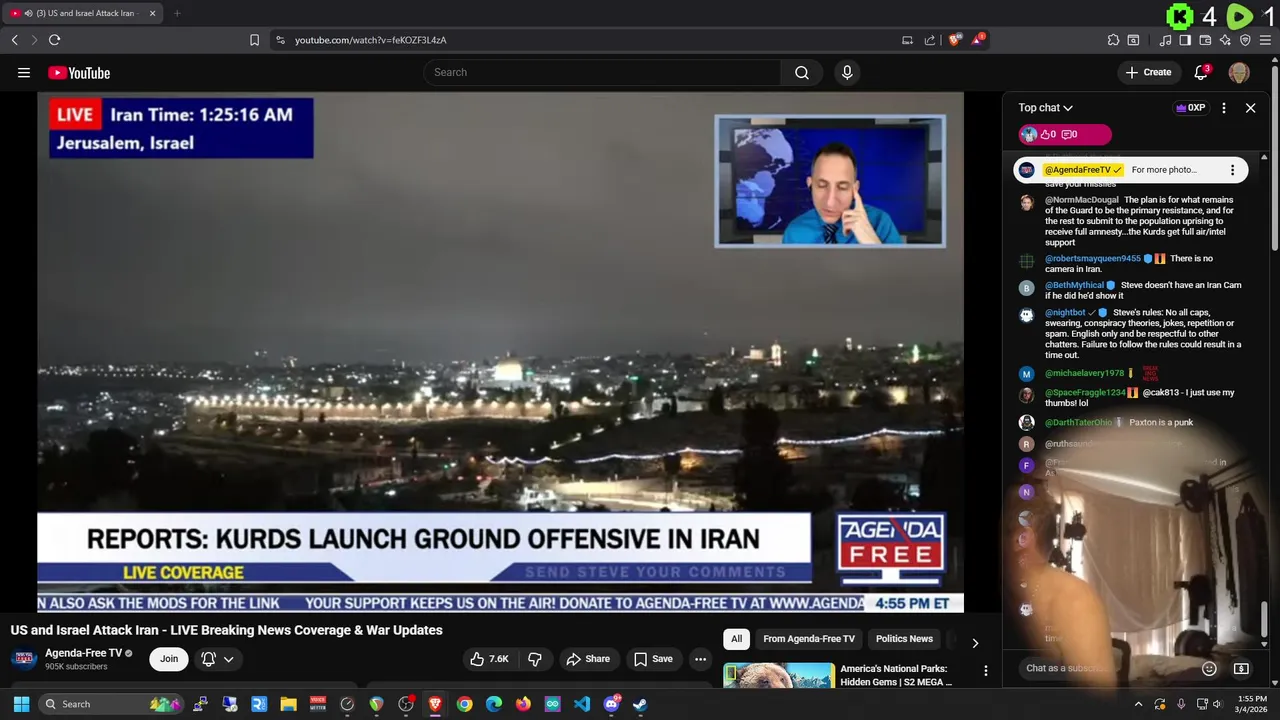This screenshot has width=1280, height=720.
Task: Go back to the previous page
Action: 14,40
